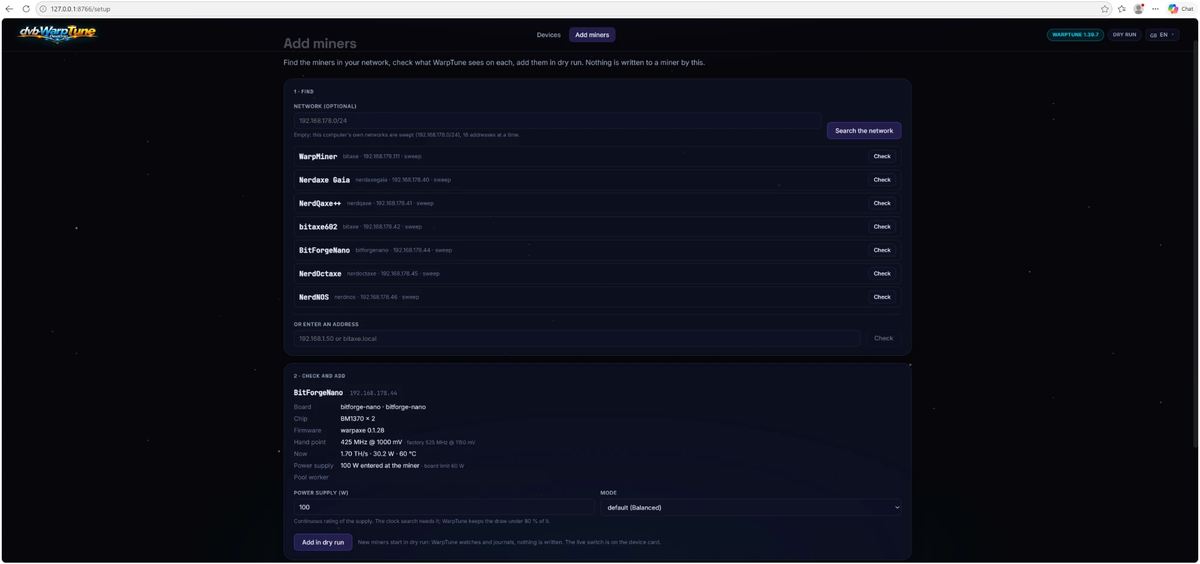
Task: Click the 425 MHz @ 1000 mV value
Action: tap(371, 442)
